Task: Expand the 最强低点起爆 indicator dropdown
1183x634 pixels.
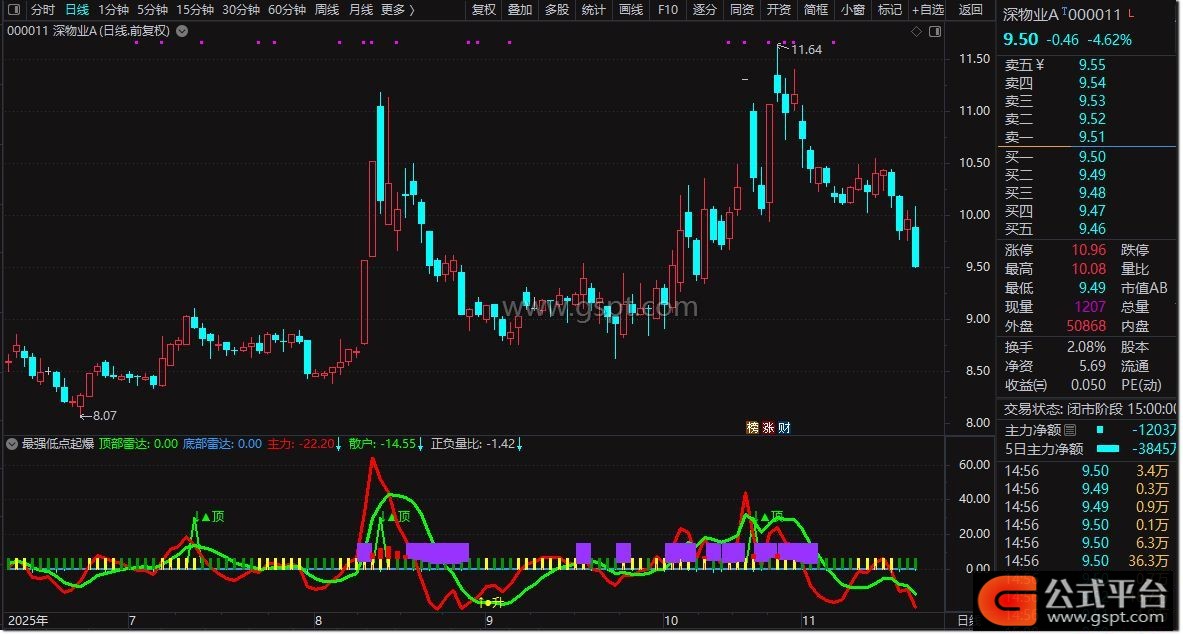Action: click(12, 444)
